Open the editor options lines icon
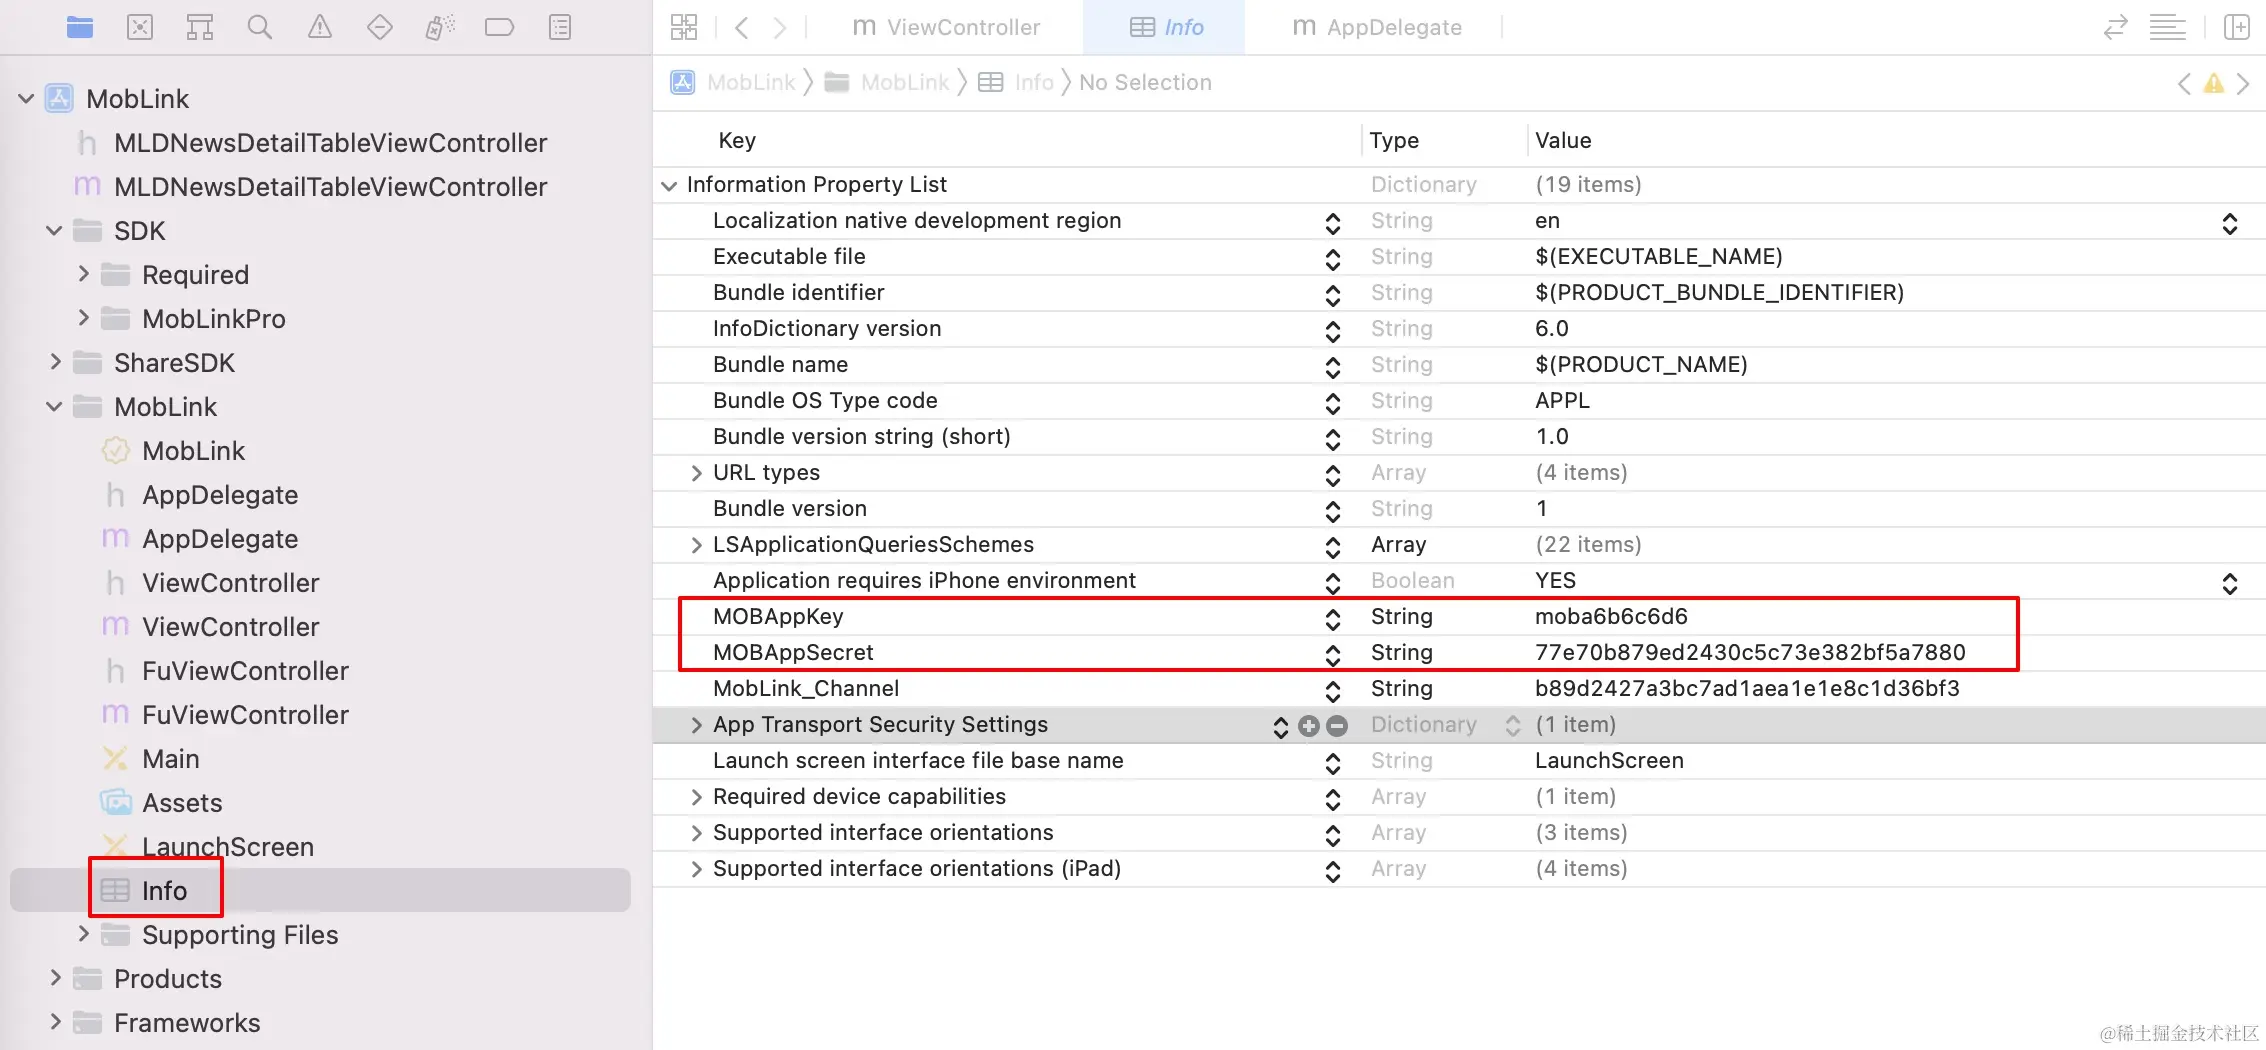Screen dimensions: 2266x1050 (x=2168, y=27)
